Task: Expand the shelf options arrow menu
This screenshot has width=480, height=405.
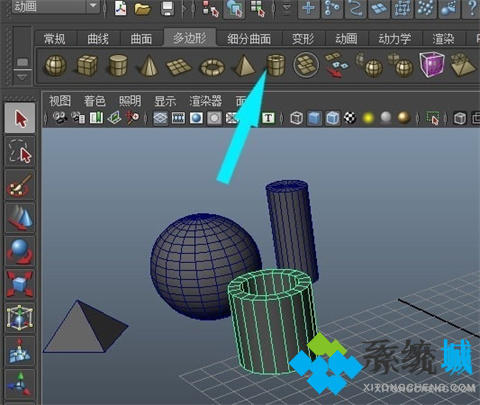Action: 22,78
